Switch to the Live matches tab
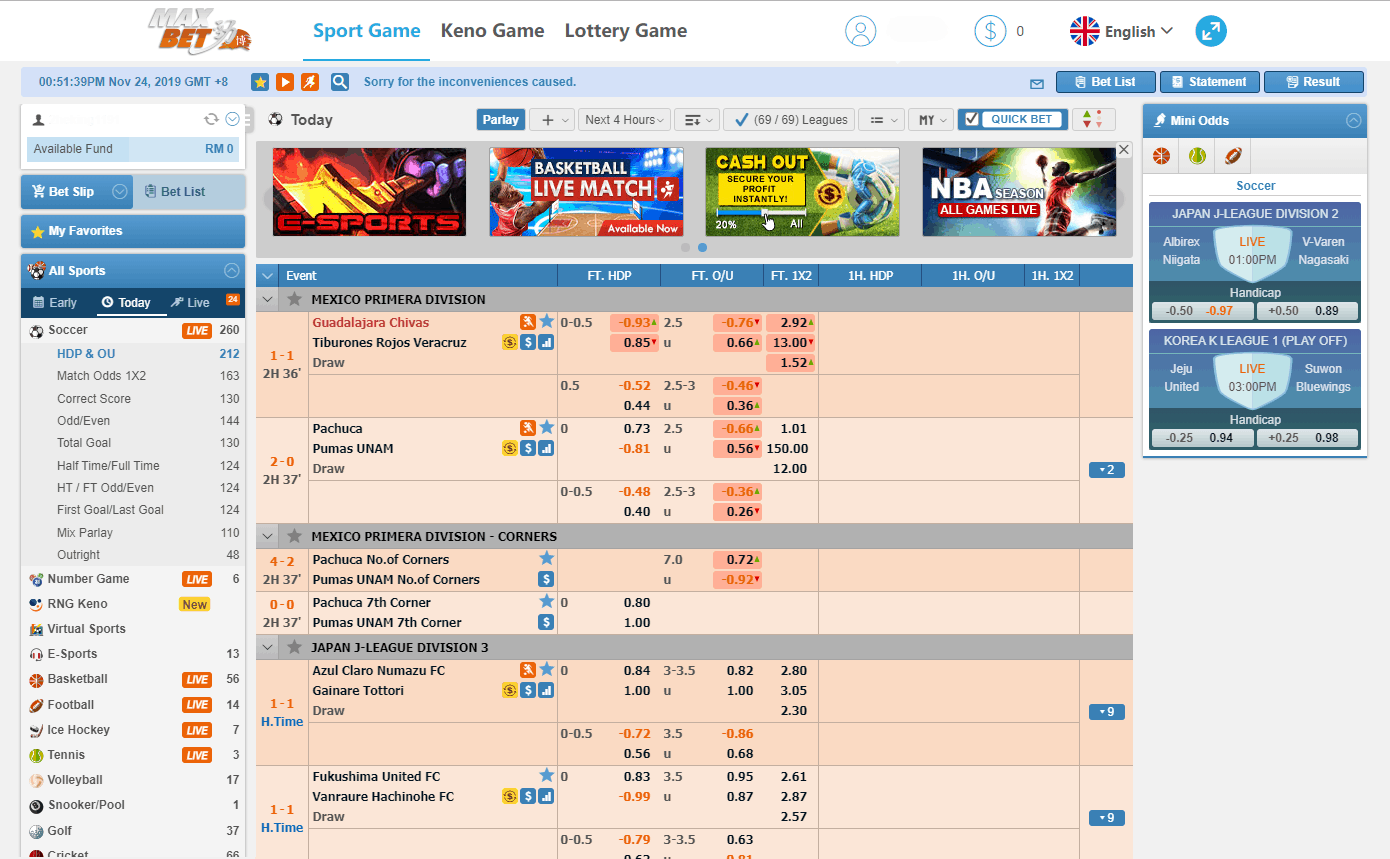The image size is (1390, 859). pyautogui.click(x=191, y=302)
